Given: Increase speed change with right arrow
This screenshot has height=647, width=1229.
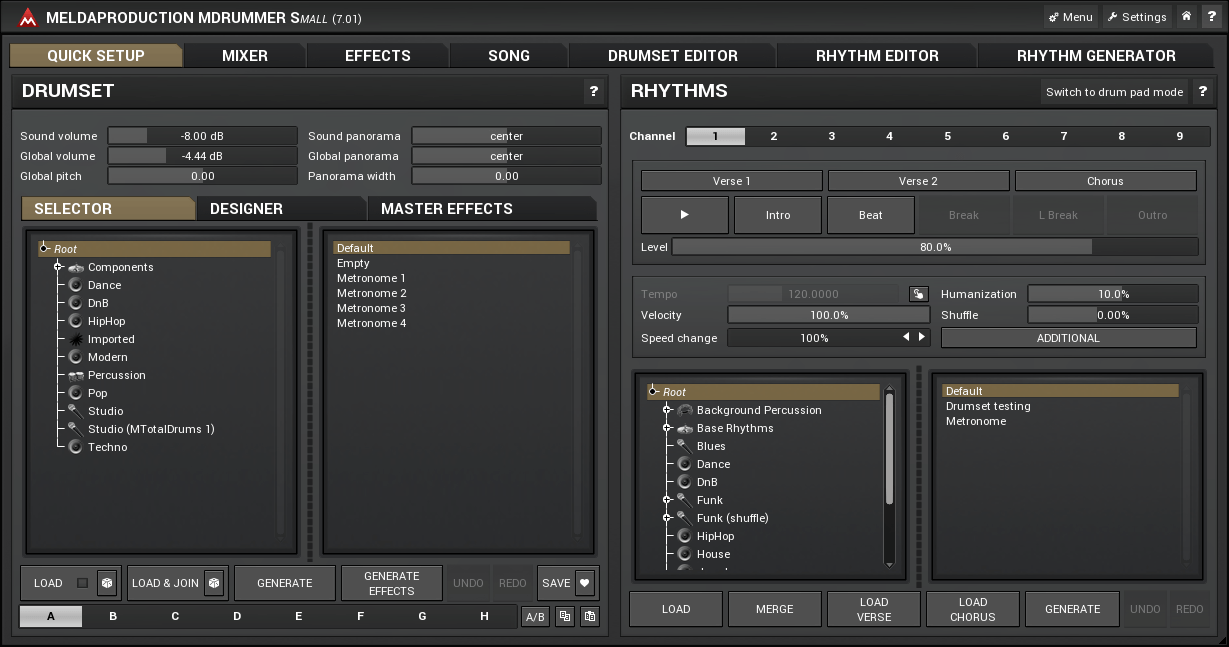Looking at the screenshot, I should (x=922, y=338).
